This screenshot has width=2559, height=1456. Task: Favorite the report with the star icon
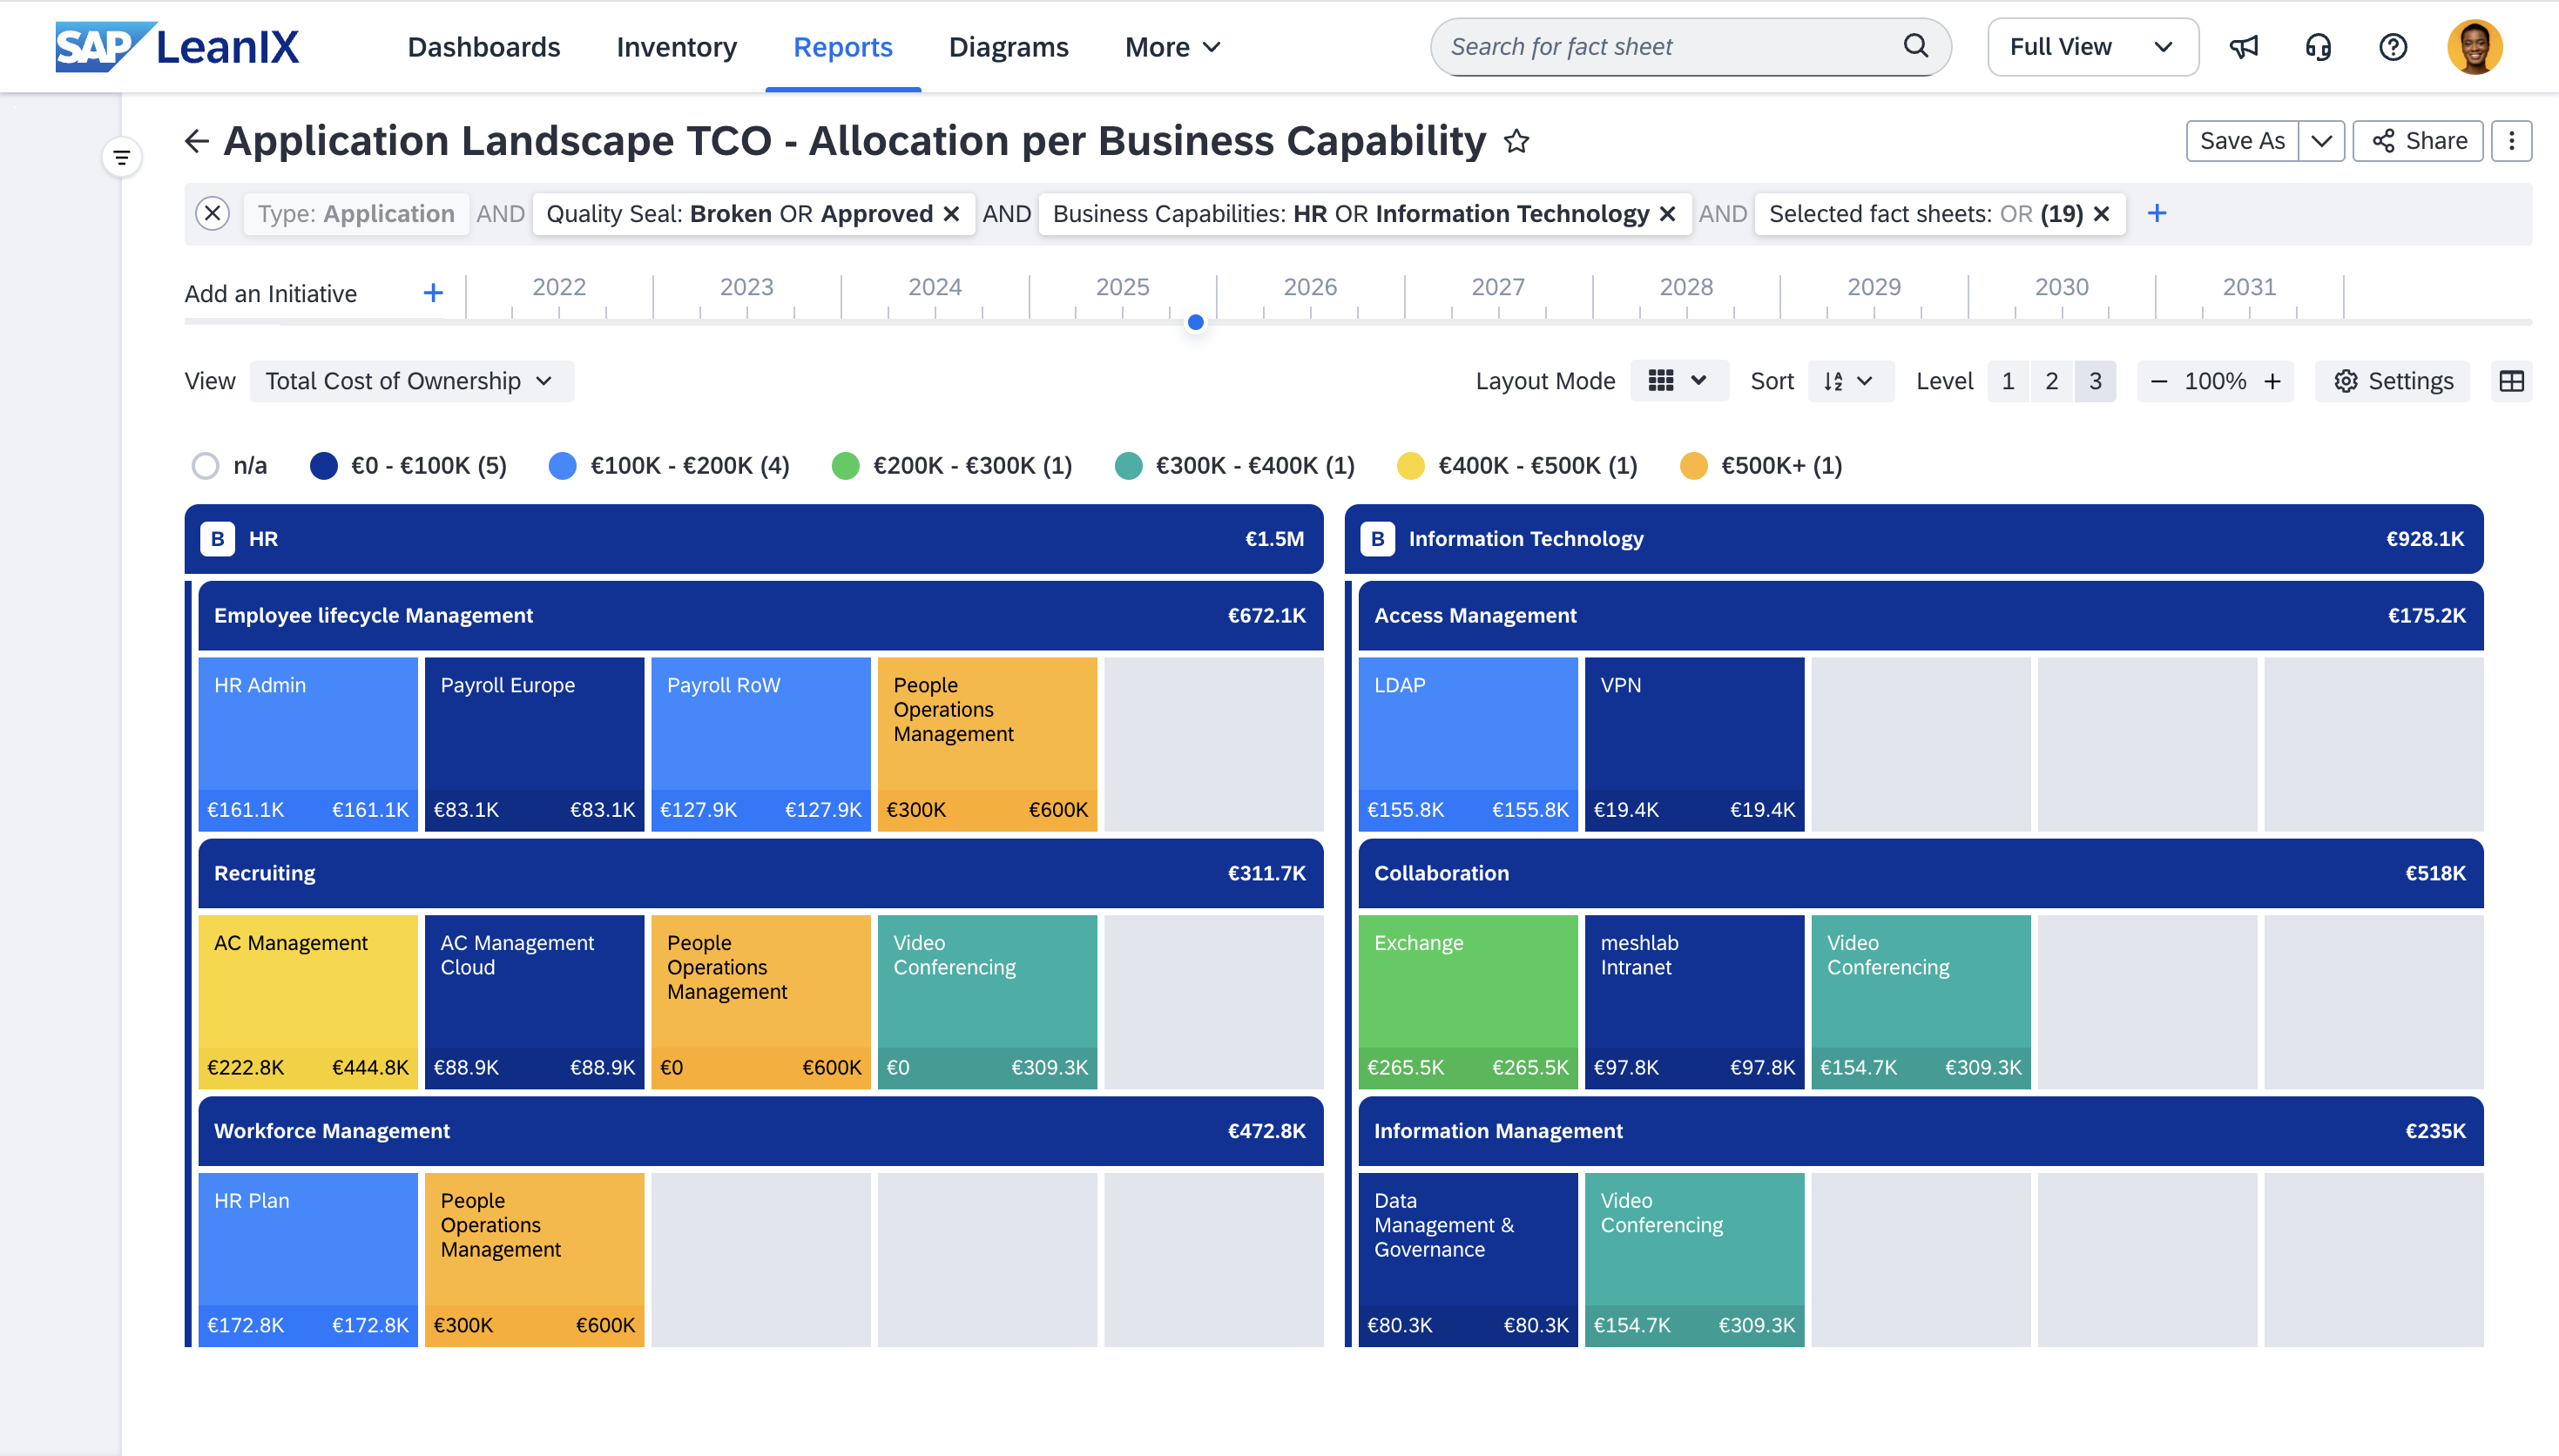1516,141
